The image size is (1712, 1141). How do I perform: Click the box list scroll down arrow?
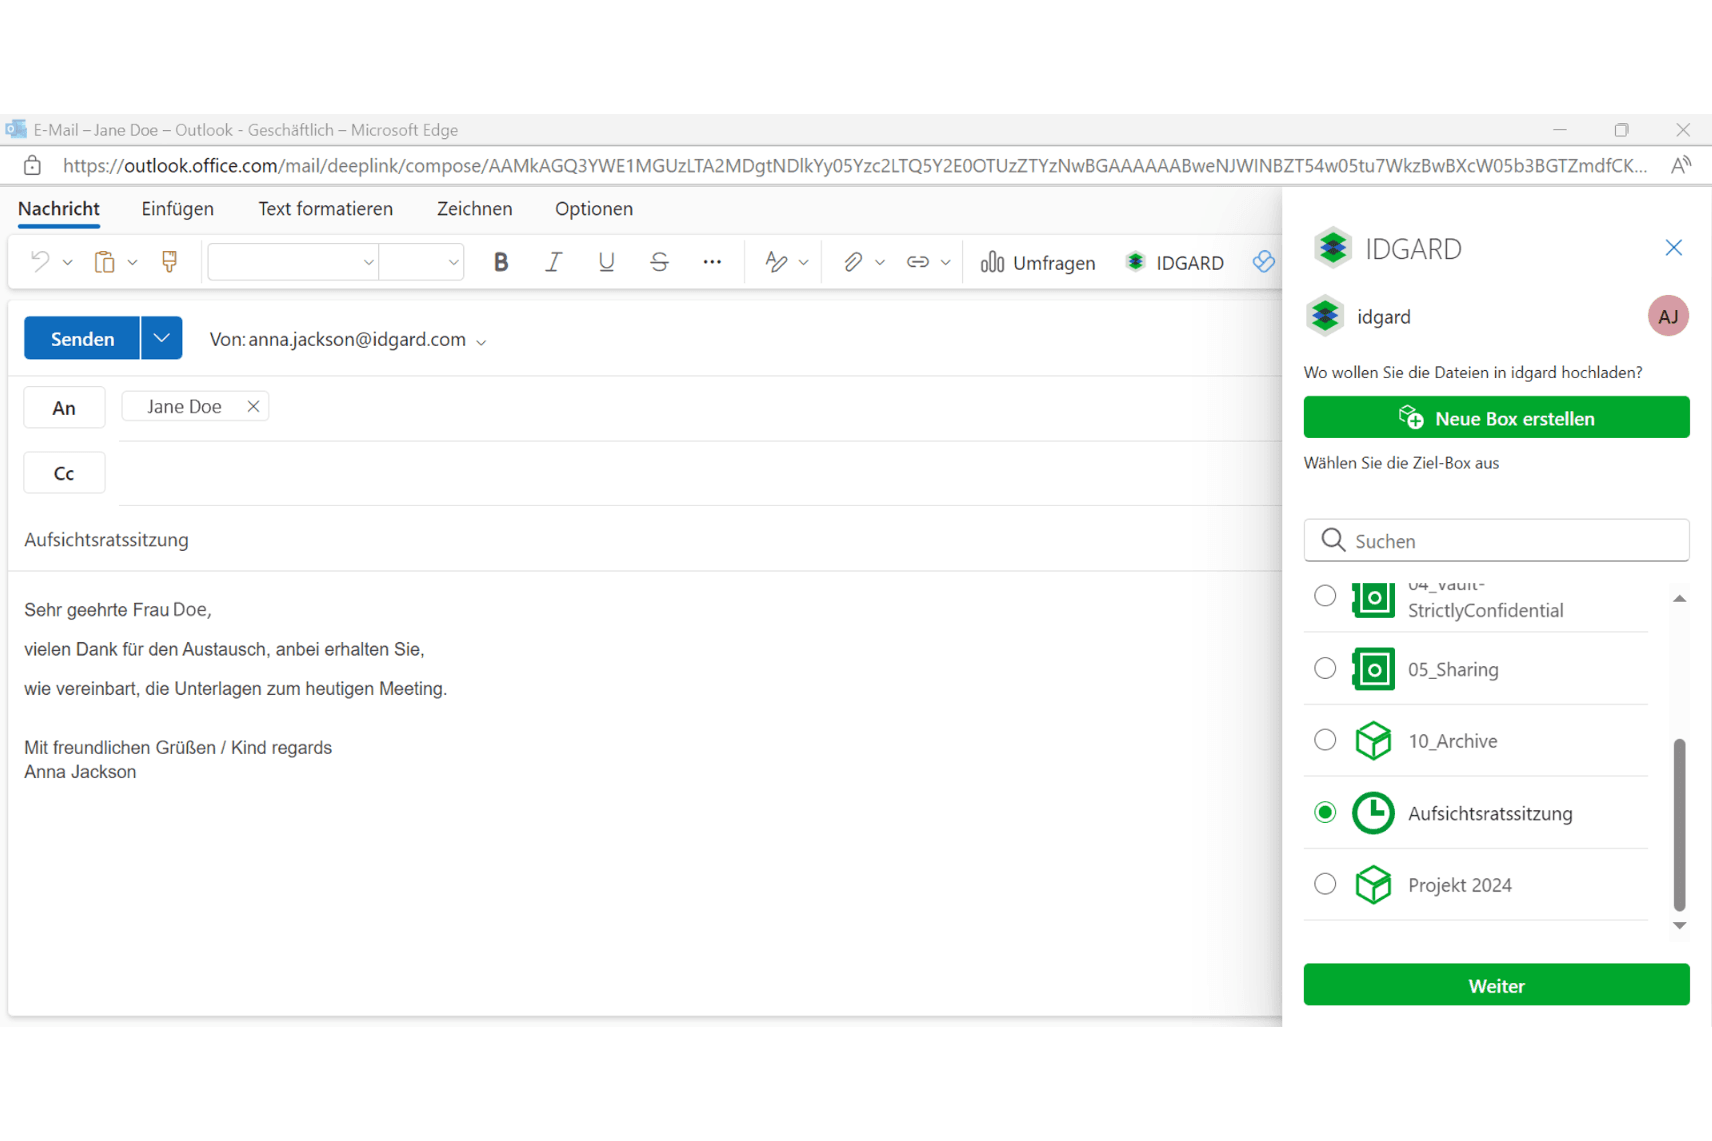tap(1680, 925)
